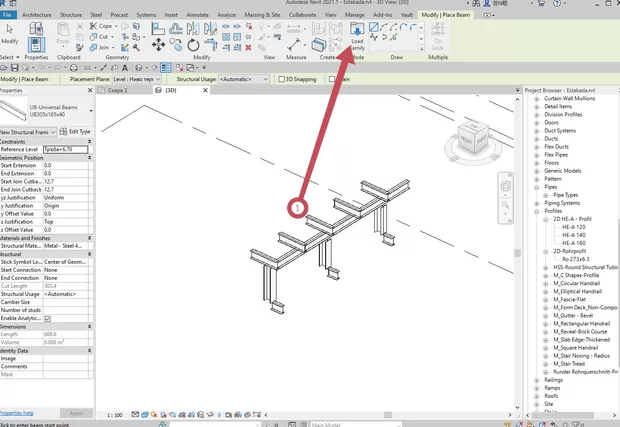Open the Properties ribbon button
620x427 pixels.
pyautogui.click(x=37, y=42)
